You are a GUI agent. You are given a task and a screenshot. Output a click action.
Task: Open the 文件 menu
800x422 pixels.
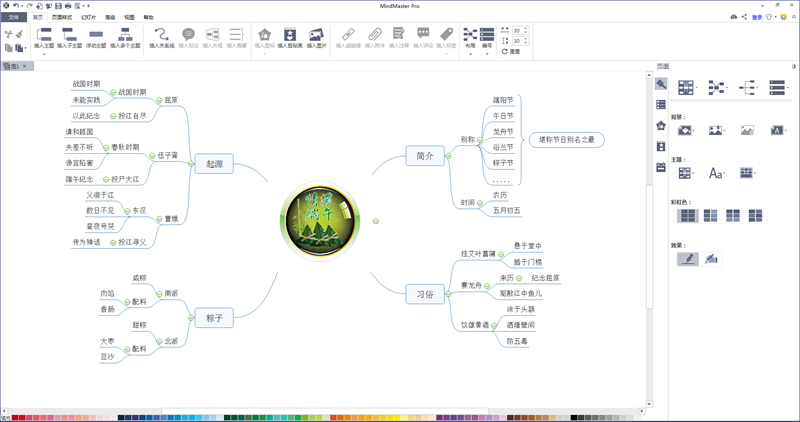pos(13,17)
